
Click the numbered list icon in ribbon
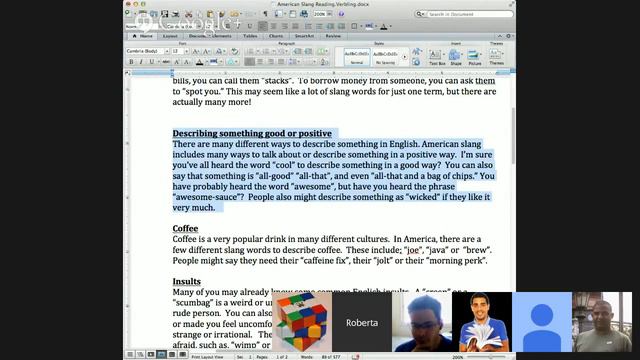coord(265,51)
